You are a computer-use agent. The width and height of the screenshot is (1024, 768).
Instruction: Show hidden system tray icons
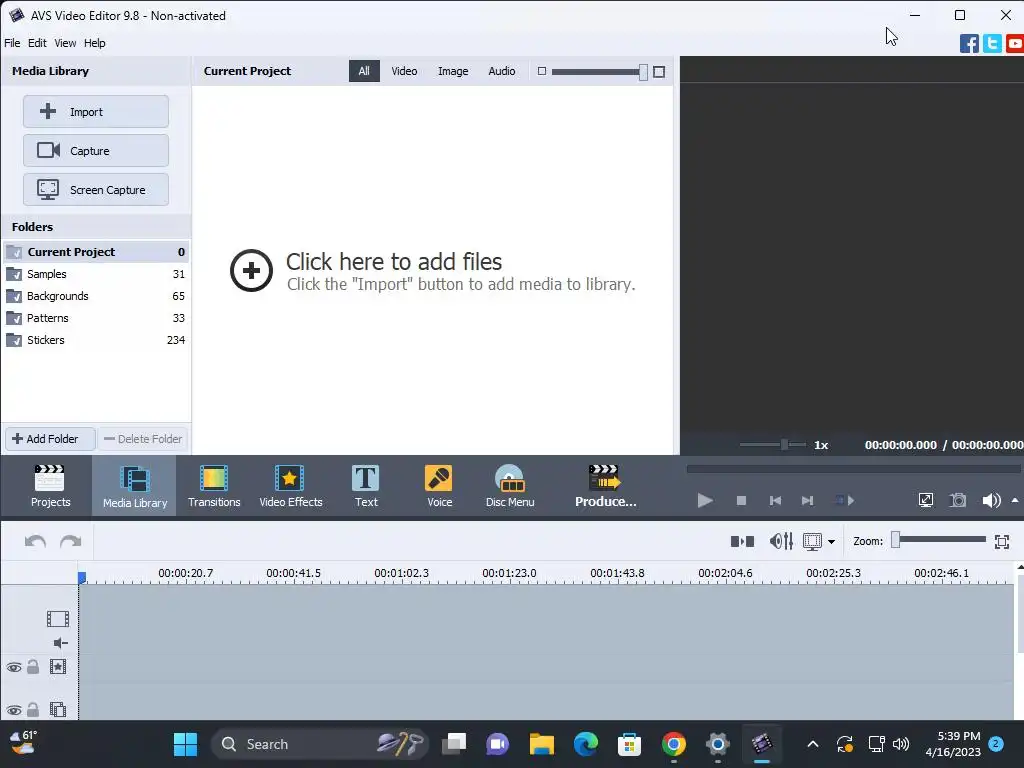coord(813,744)
